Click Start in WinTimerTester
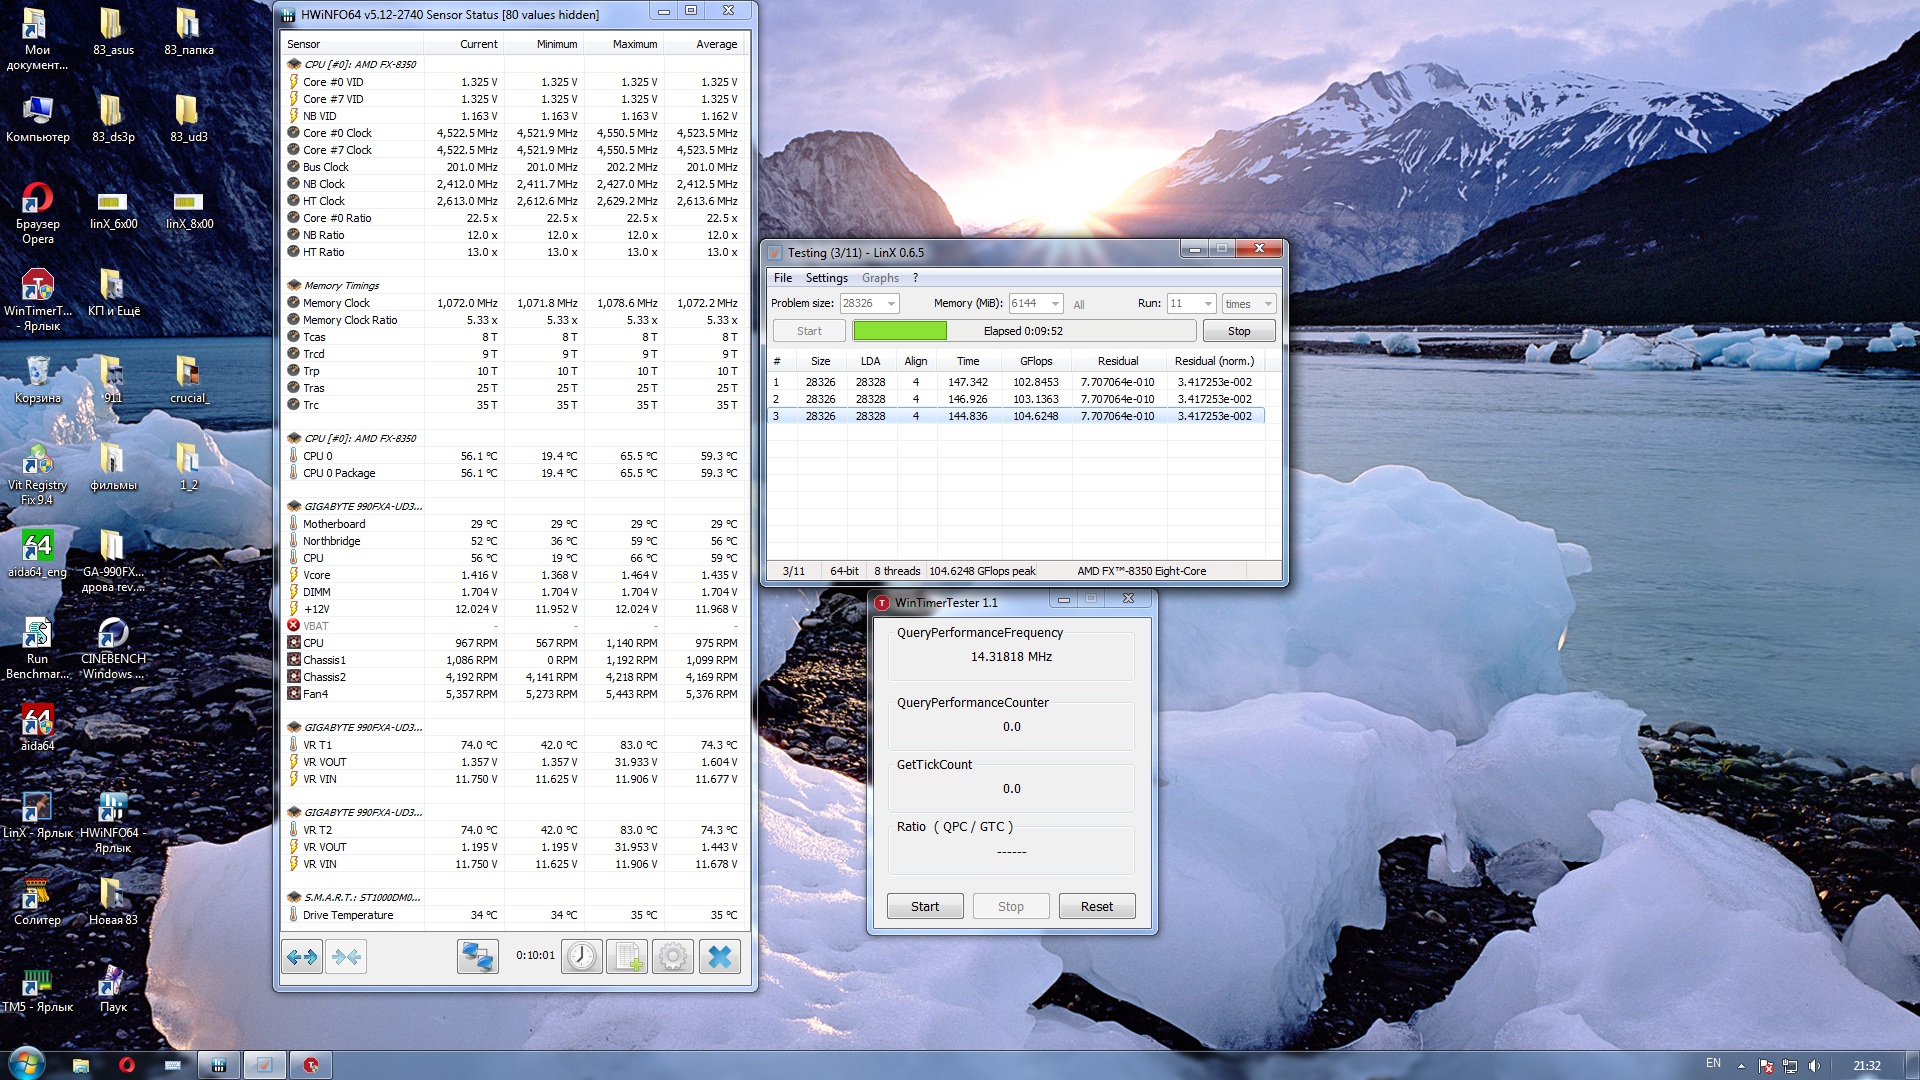 point(925,906)
